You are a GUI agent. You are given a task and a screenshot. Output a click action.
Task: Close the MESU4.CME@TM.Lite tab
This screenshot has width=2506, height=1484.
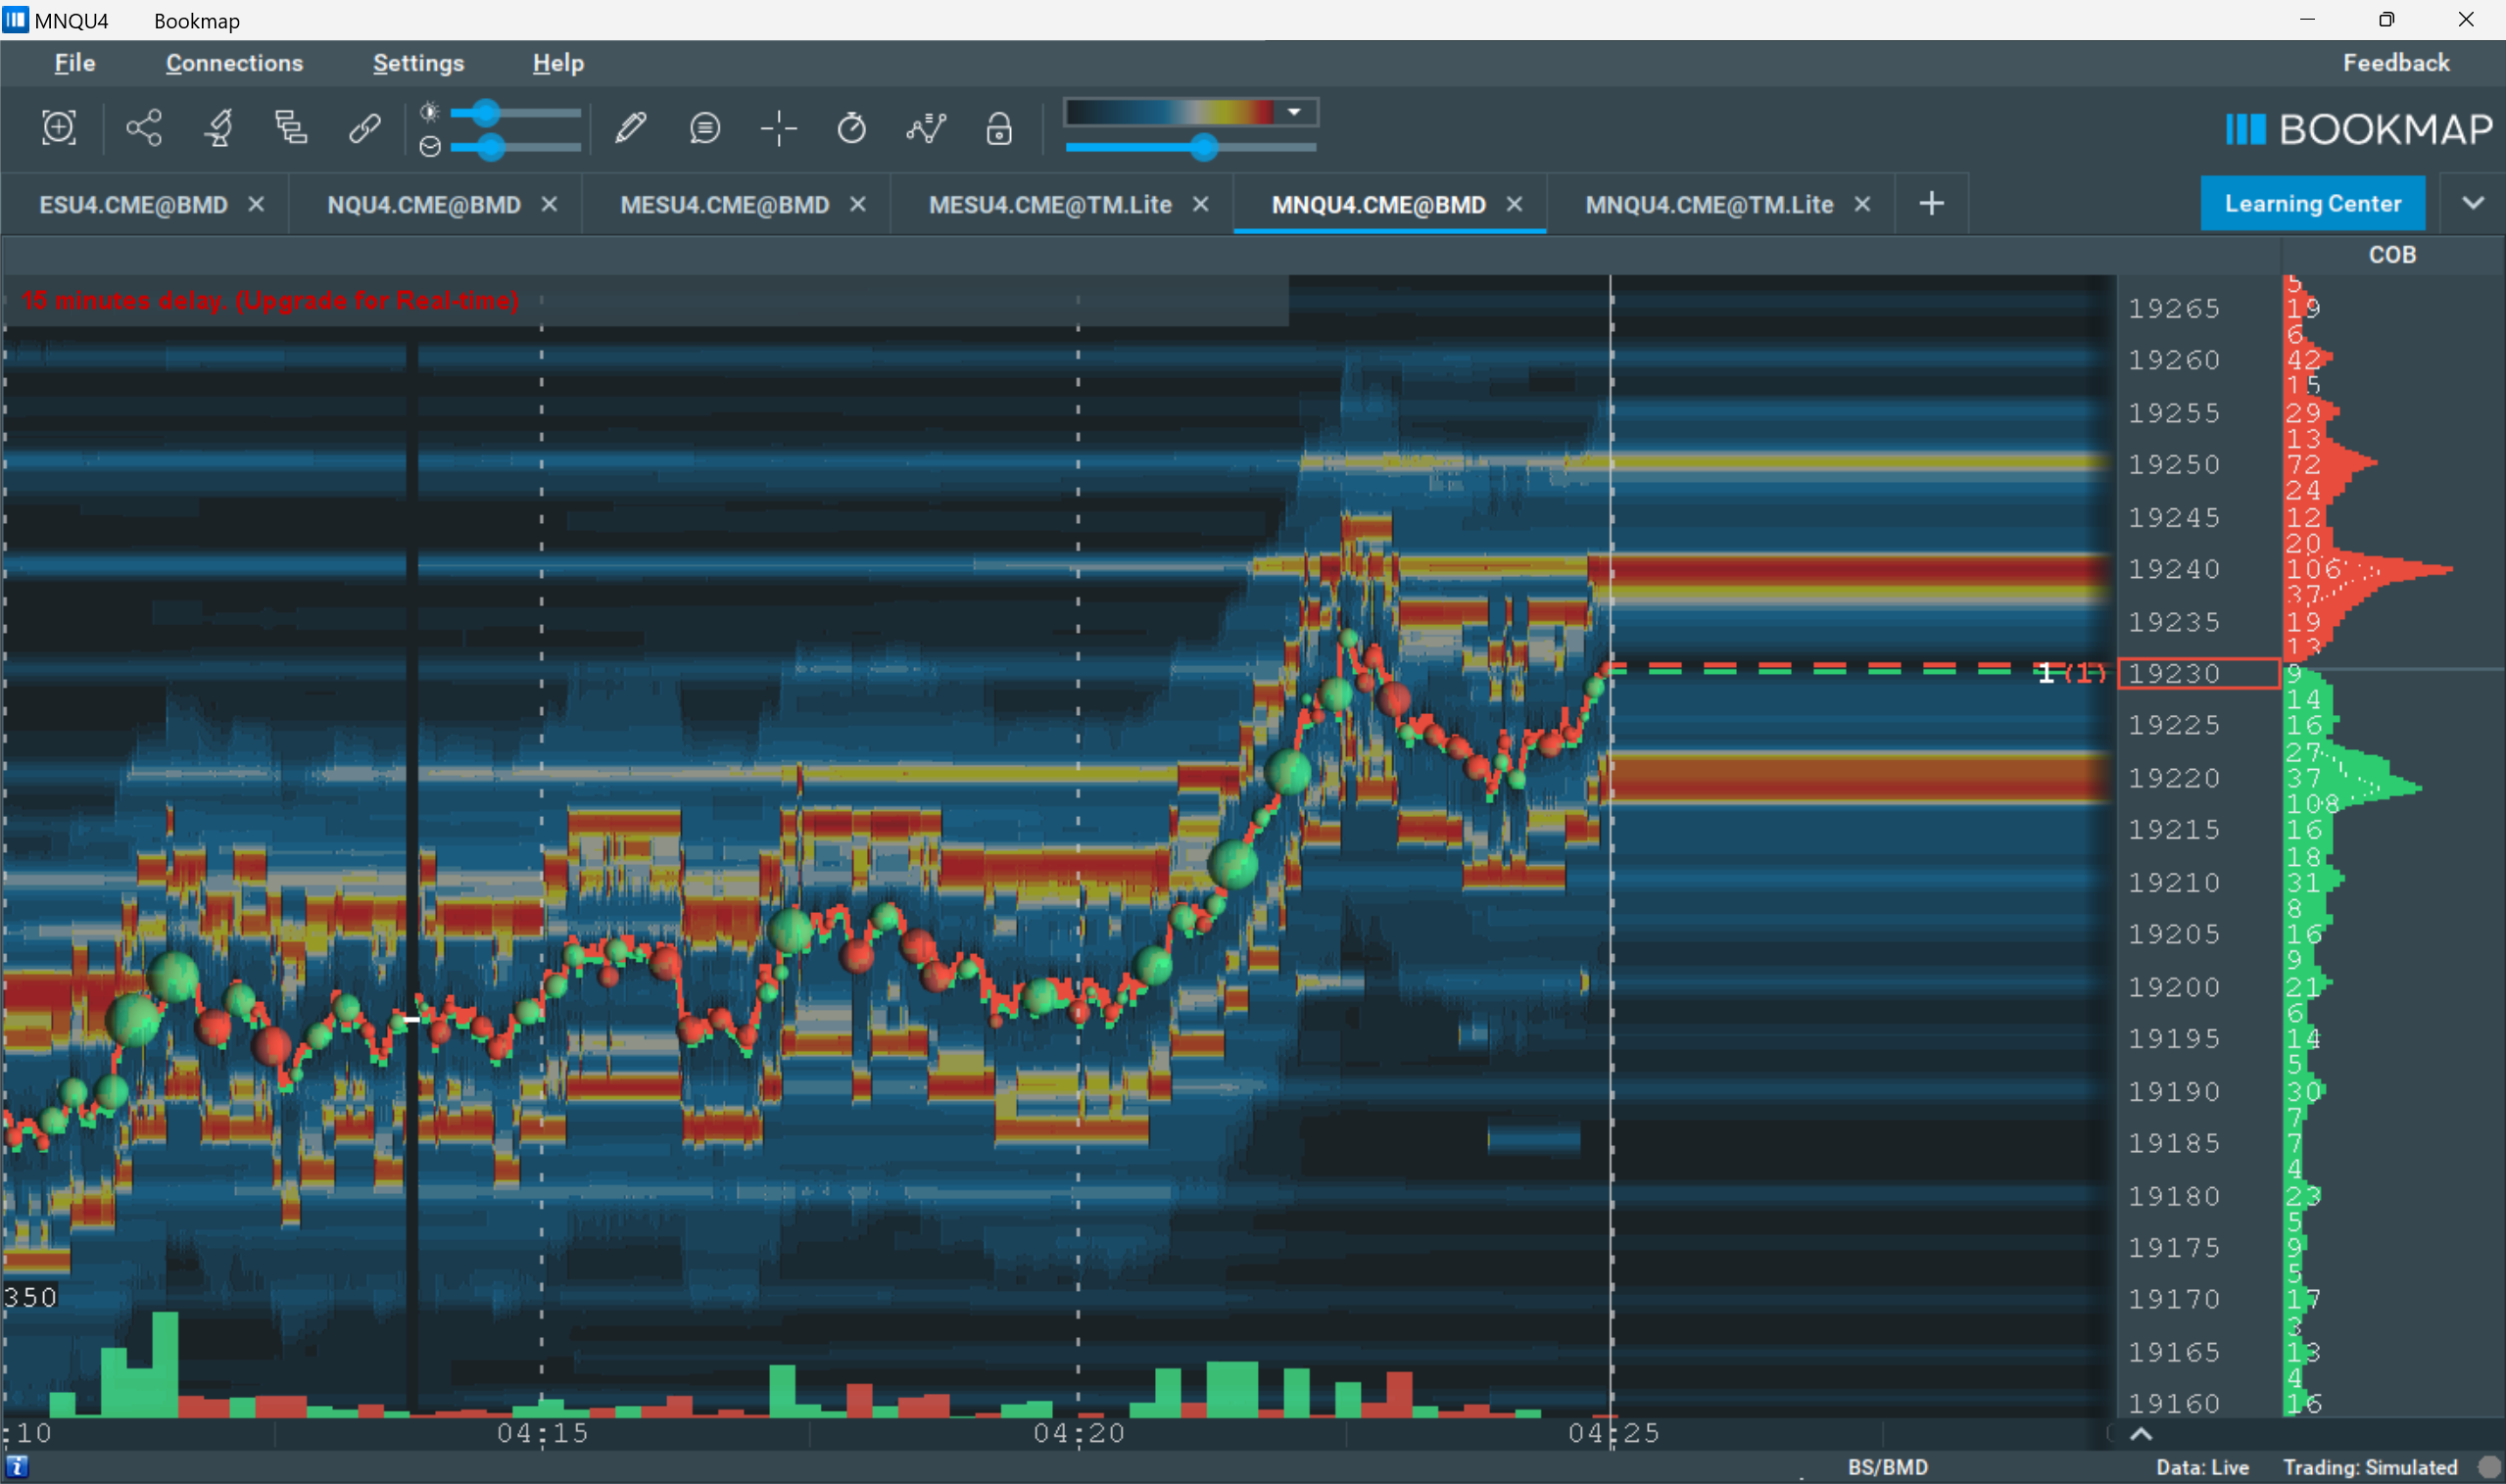(1200, 204)
